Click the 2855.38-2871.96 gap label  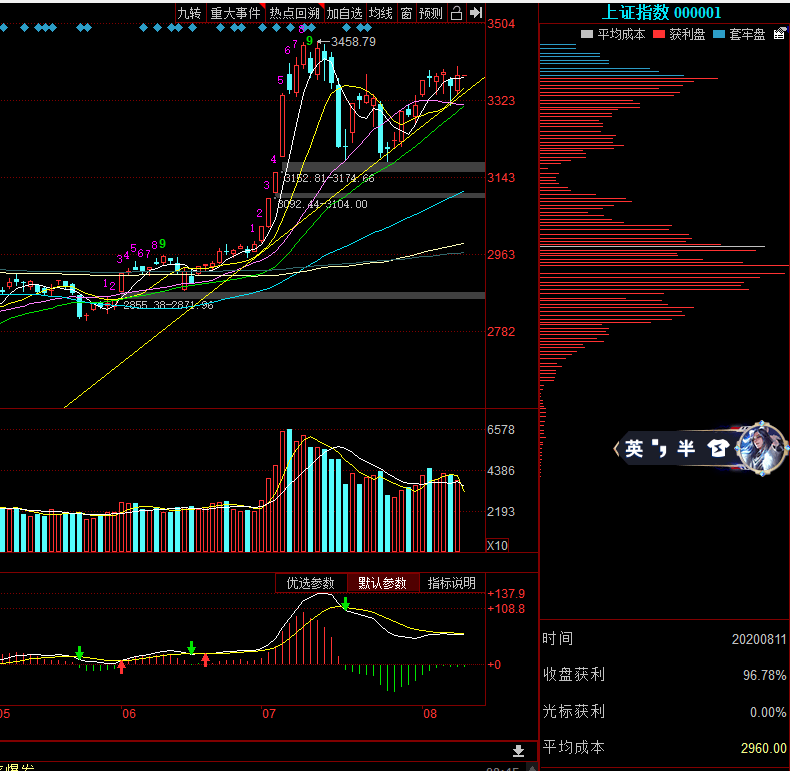pyautogui.click(x=168, y=305)
